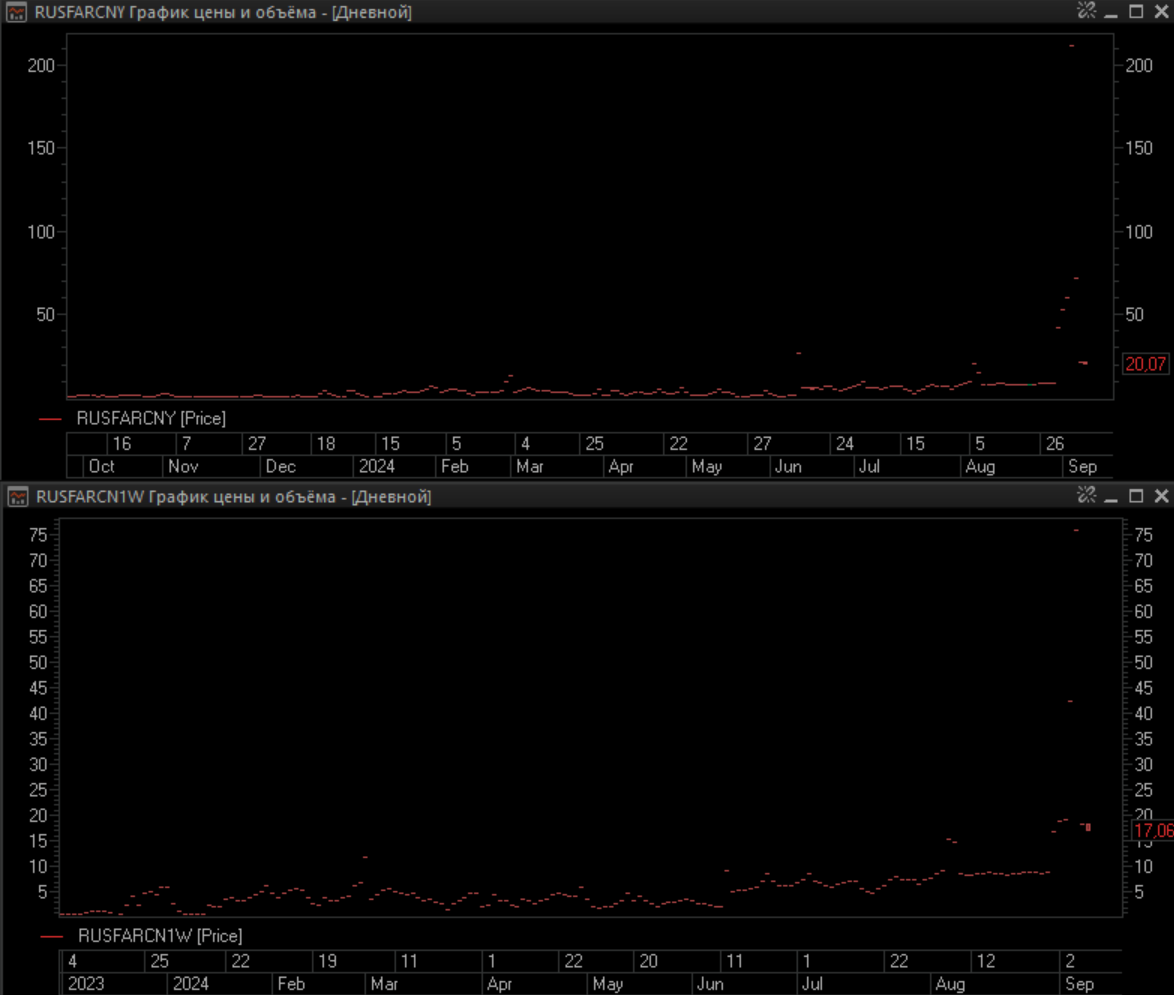The image size is (1174, 995).
Task: Click the RUSFARCN1W data point near 42
Action: click(1070, 701)
